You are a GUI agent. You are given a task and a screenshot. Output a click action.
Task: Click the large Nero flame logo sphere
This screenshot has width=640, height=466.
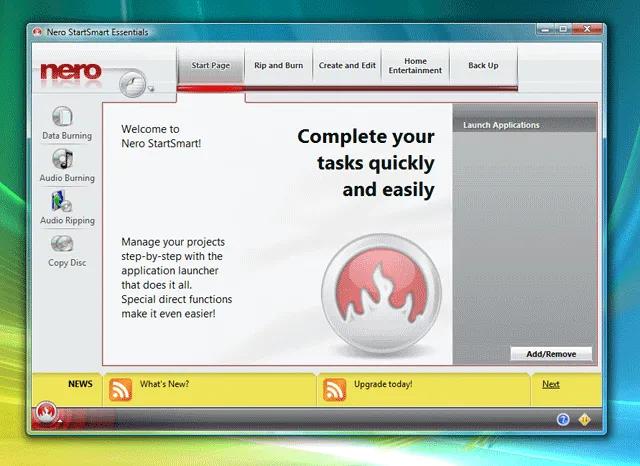381,293
